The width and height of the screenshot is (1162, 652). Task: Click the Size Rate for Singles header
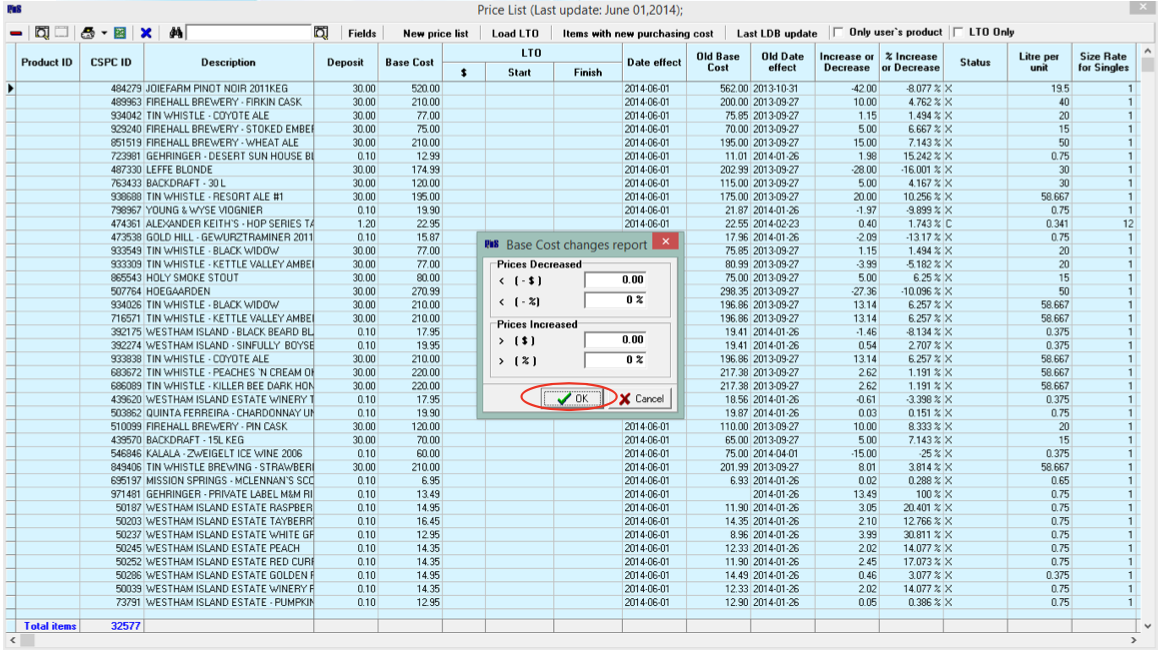[1103, 62]
